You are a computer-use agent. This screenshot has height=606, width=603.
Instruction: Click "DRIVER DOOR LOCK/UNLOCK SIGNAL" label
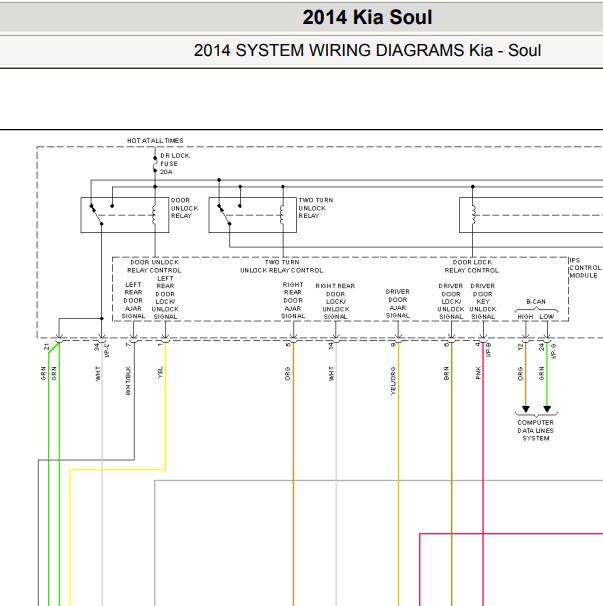click(451, 301)
